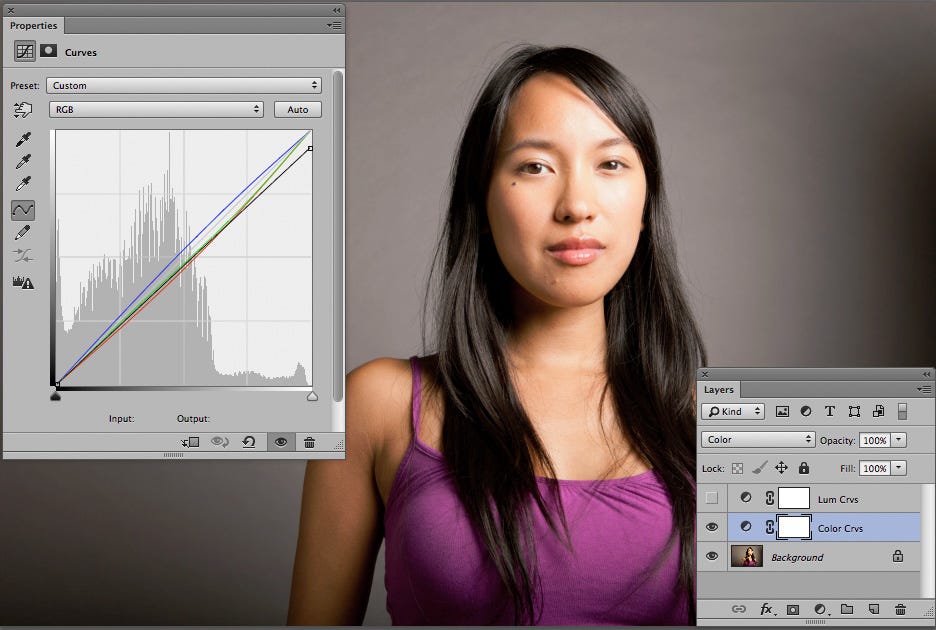The image size is (936, 630).
Task: Pick the white point eyedropper
Action: (x=23, y=183)
